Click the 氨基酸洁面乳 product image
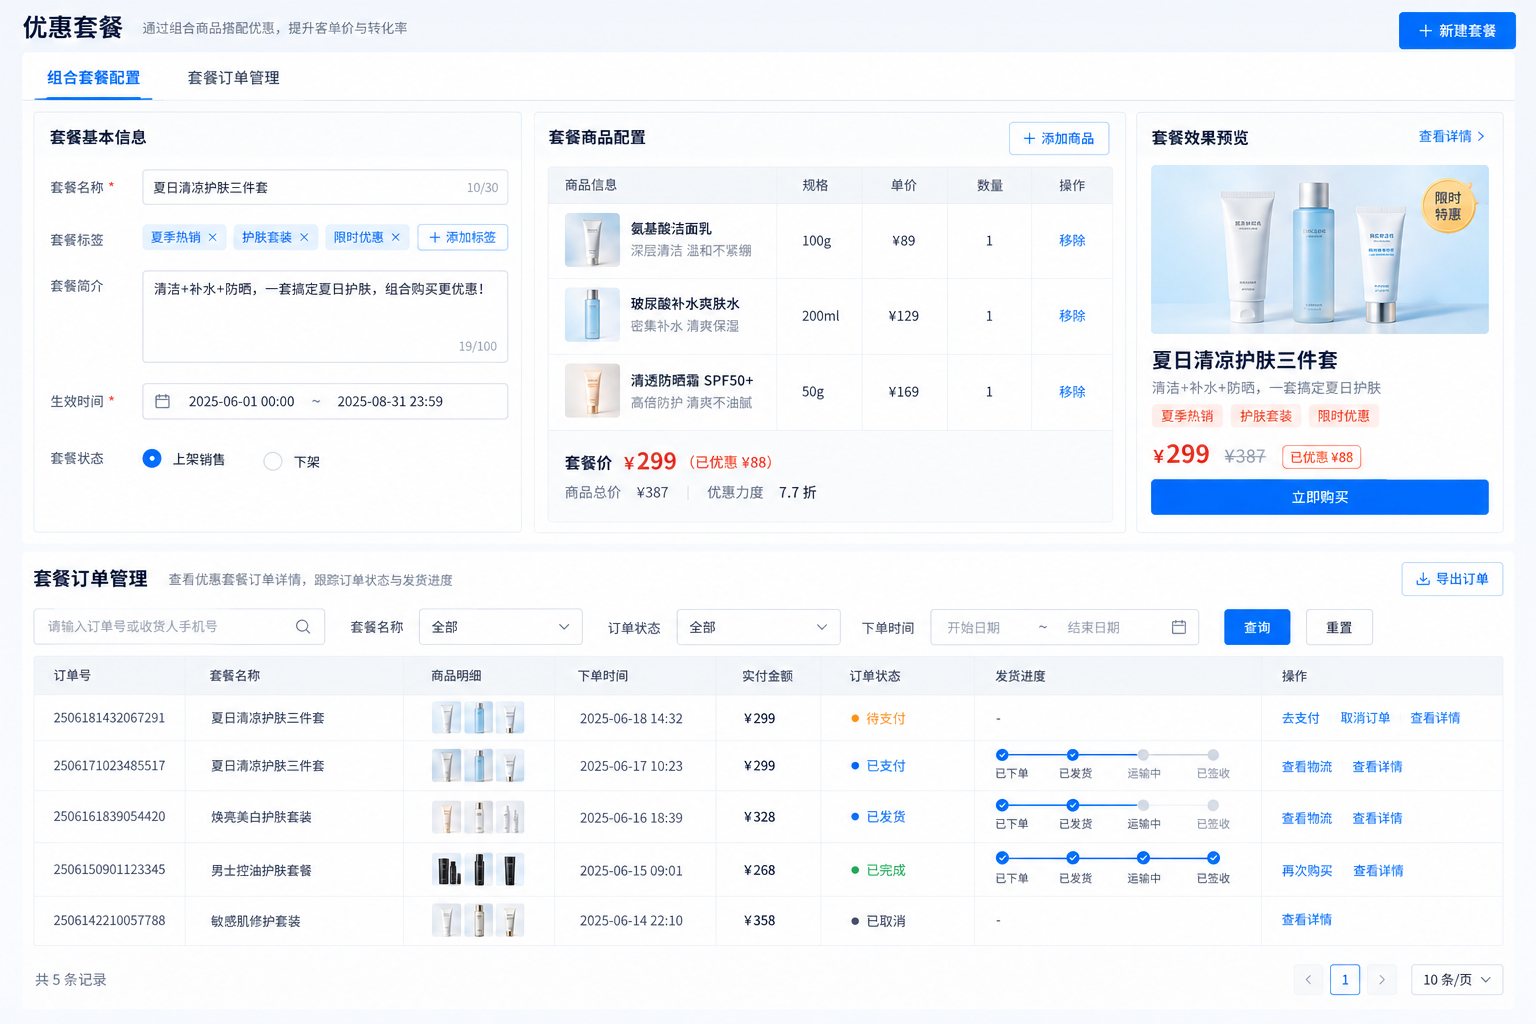Screen dimensions: 1536x1024 click(592, 240)
